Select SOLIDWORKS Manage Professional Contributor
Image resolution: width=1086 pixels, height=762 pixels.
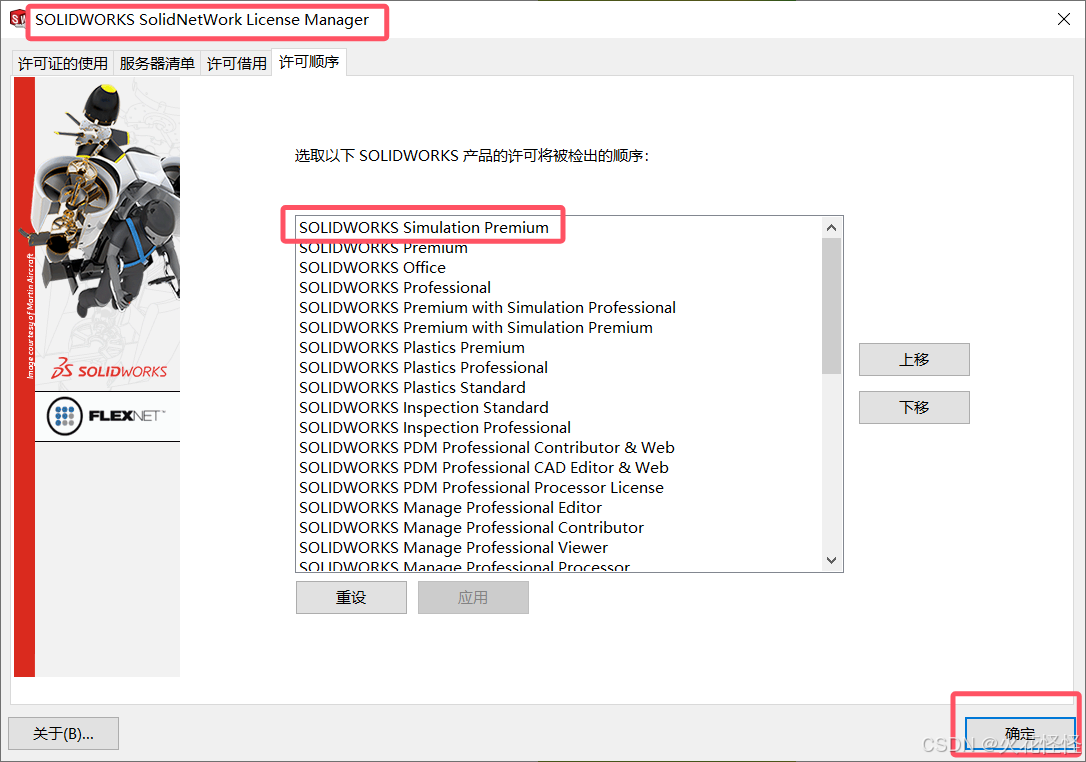558,528
